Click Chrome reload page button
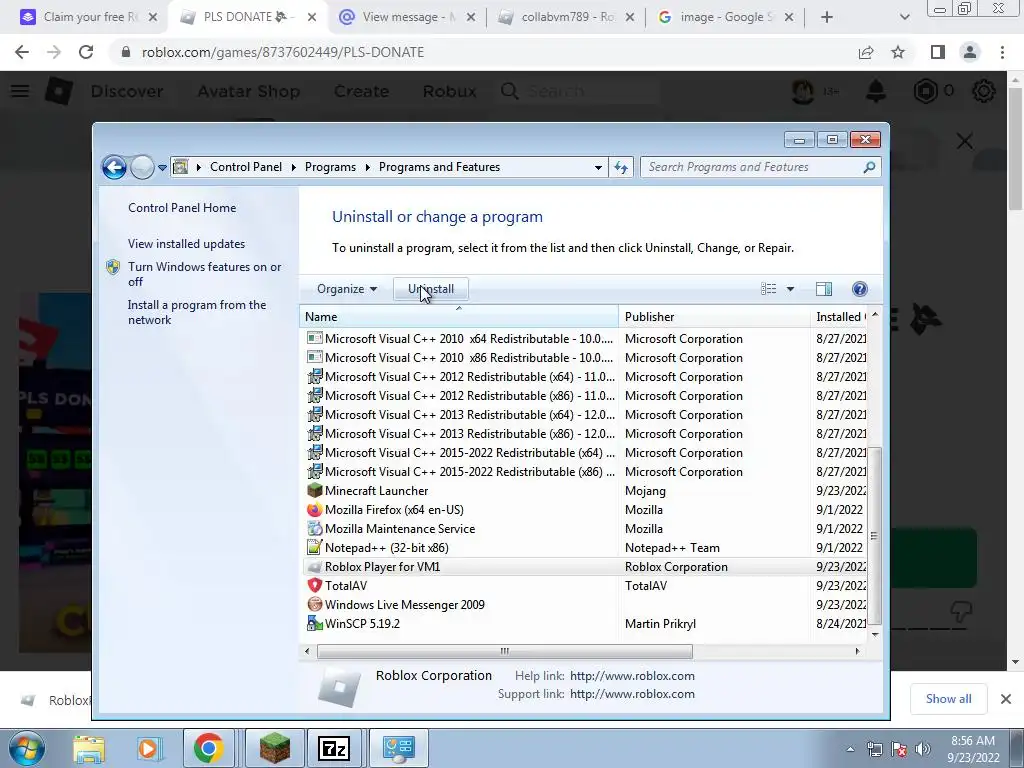1024x768 pixels. [86, 52]
